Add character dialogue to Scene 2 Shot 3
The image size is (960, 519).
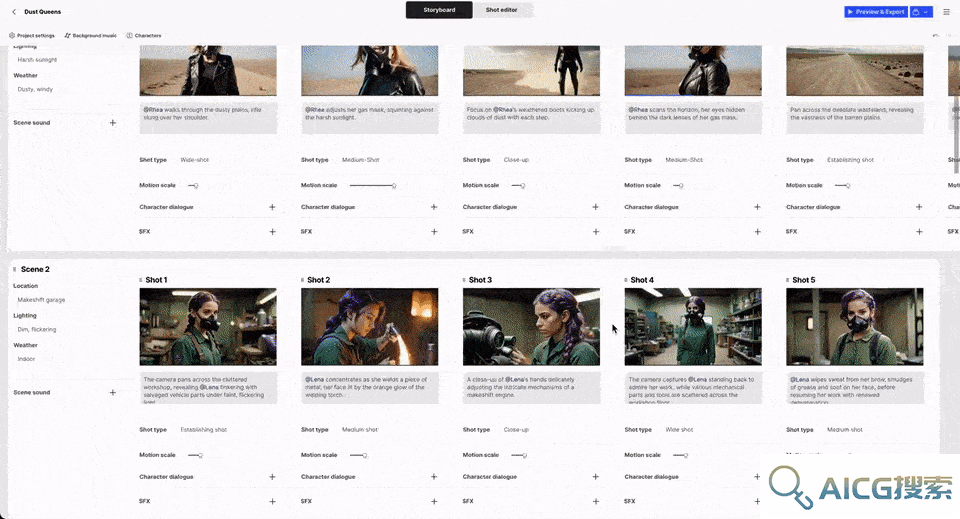[596, 477]
